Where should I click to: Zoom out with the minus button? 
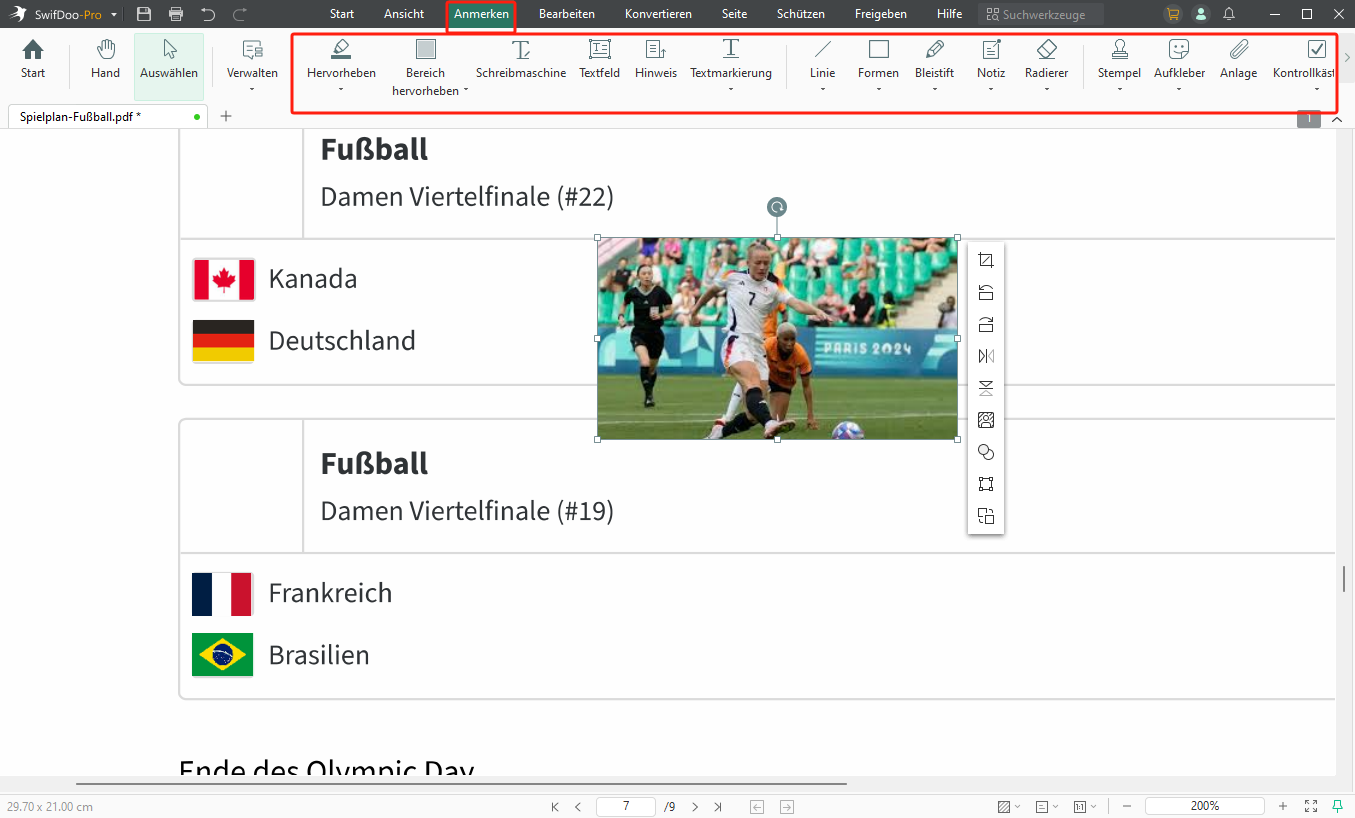point(1127,806)
